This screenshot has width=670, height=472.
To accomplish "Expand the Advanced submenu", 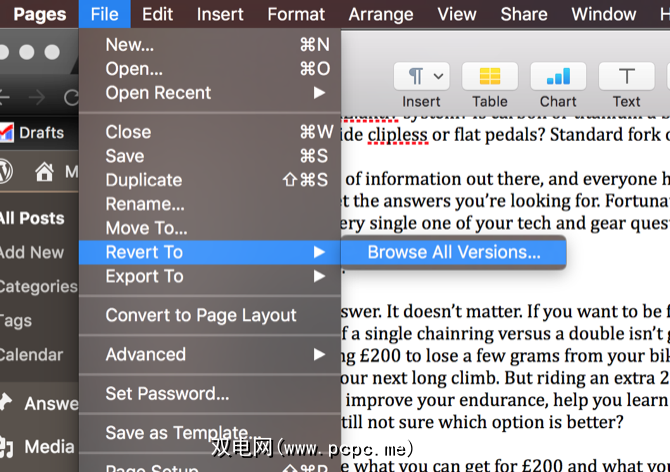I will pos(209,355).
